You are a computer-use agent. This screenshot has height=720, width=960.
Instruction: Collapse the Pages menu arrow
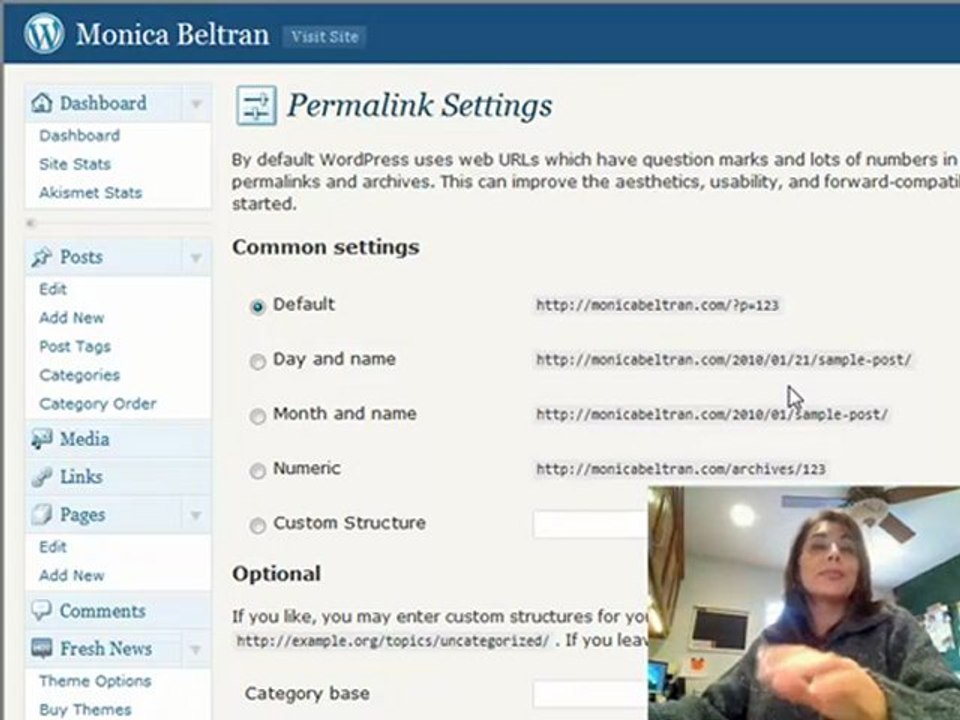pyautogui.click(x=196, y=515)
